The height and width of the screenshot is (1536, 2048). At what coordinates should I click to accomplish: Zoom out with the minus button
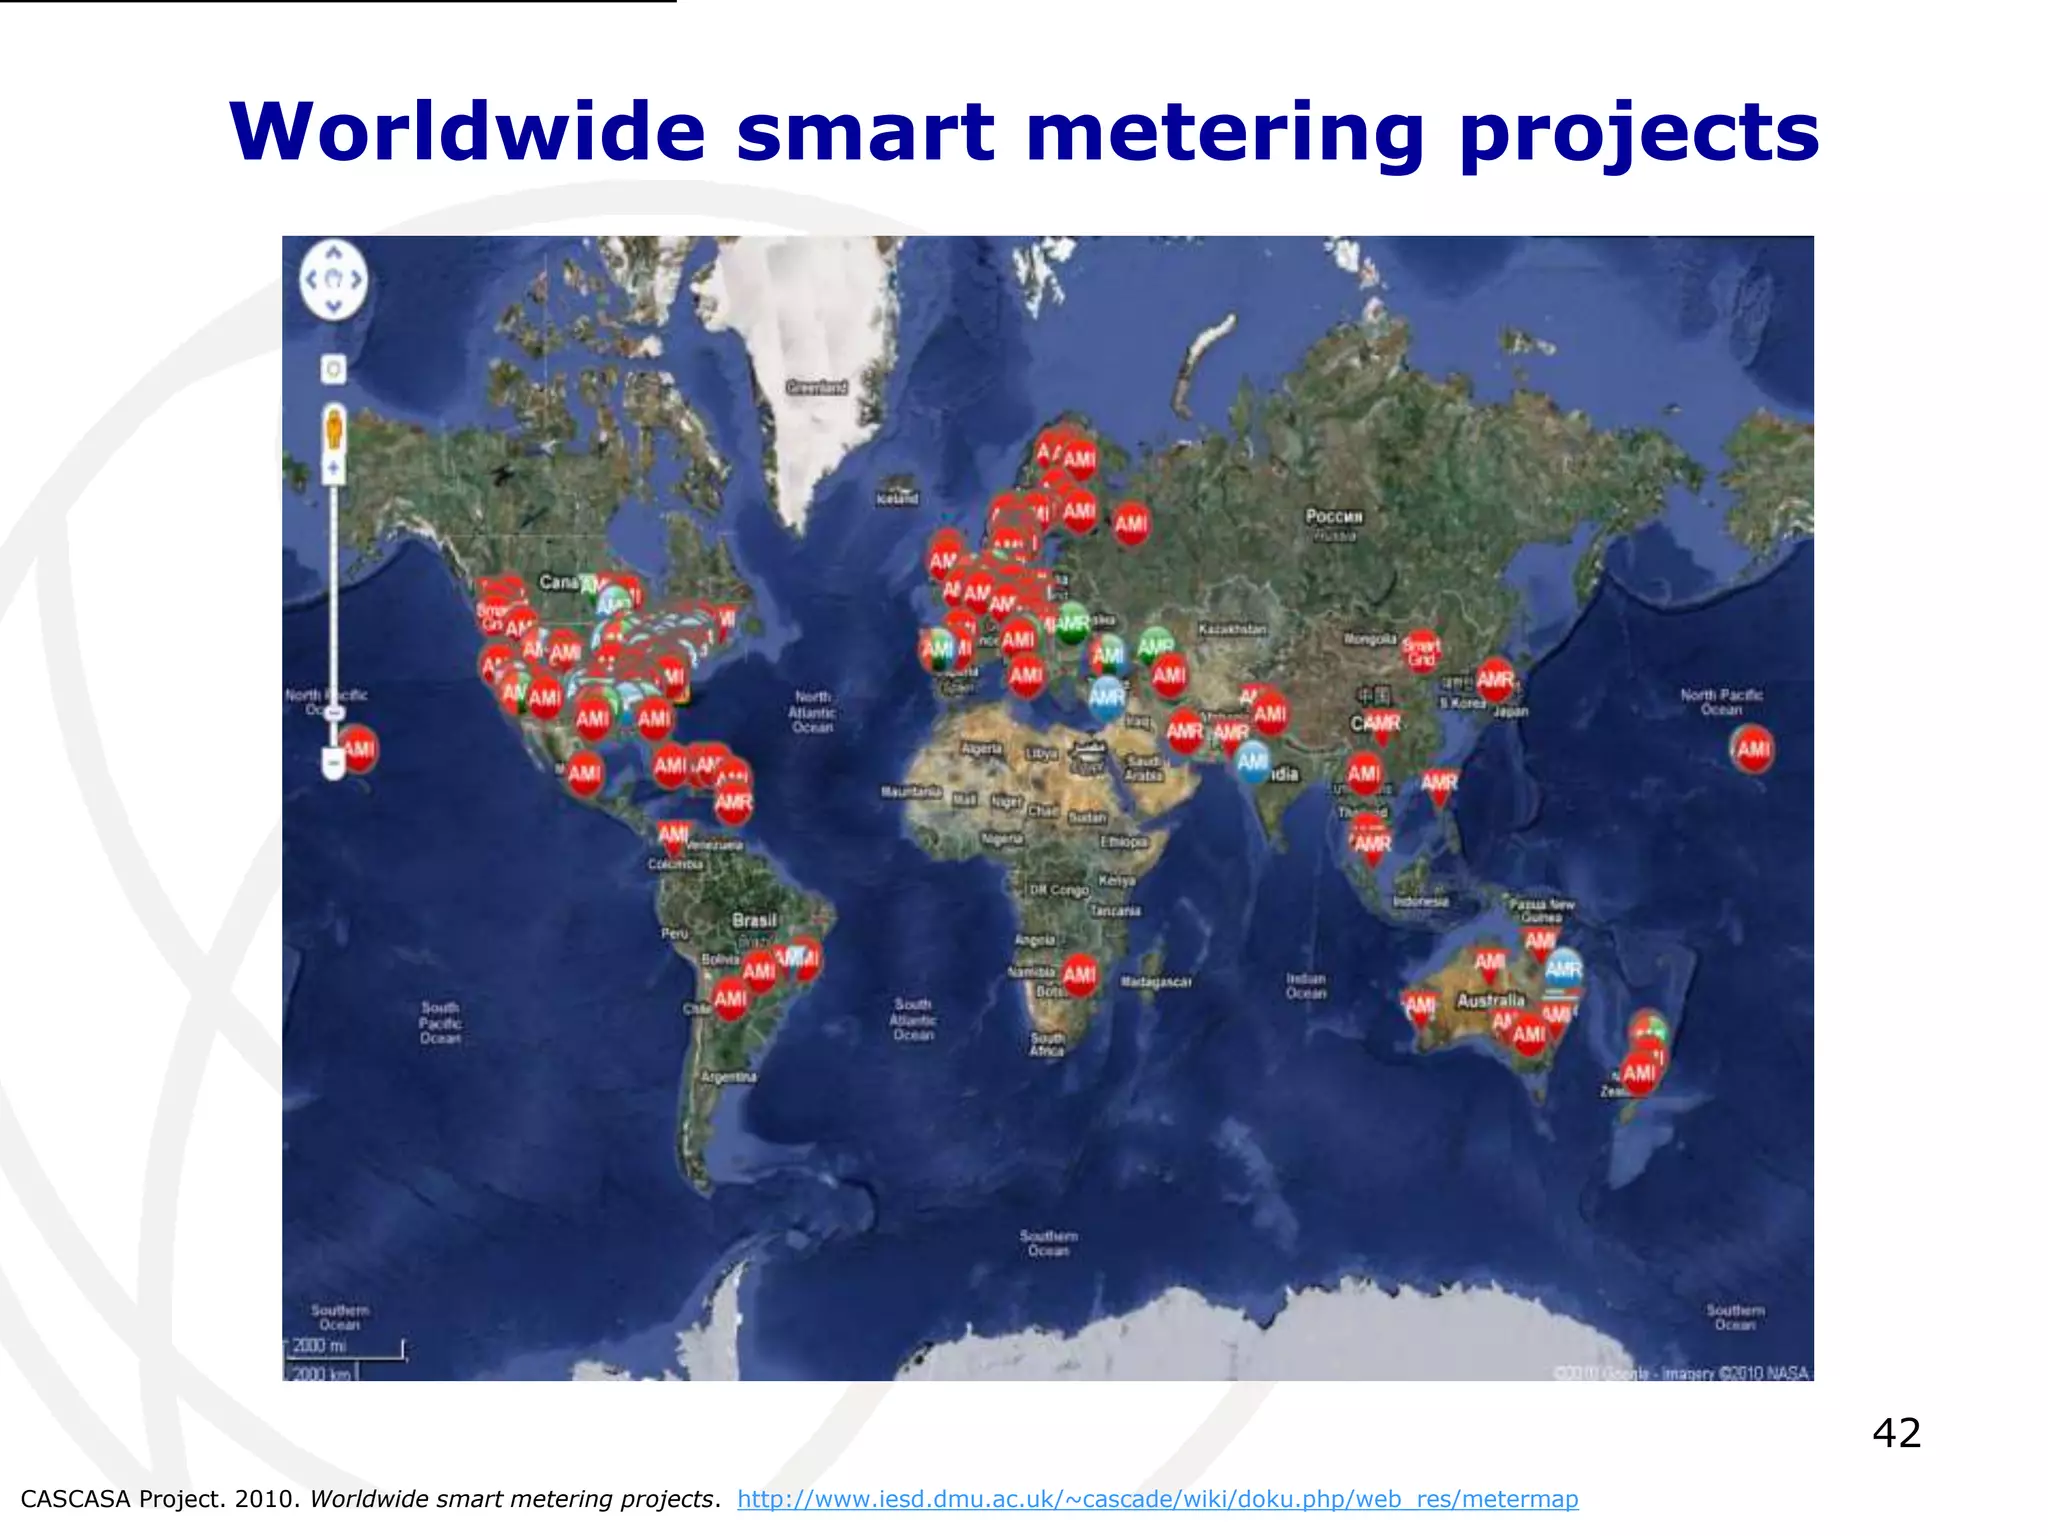point(334,764)
